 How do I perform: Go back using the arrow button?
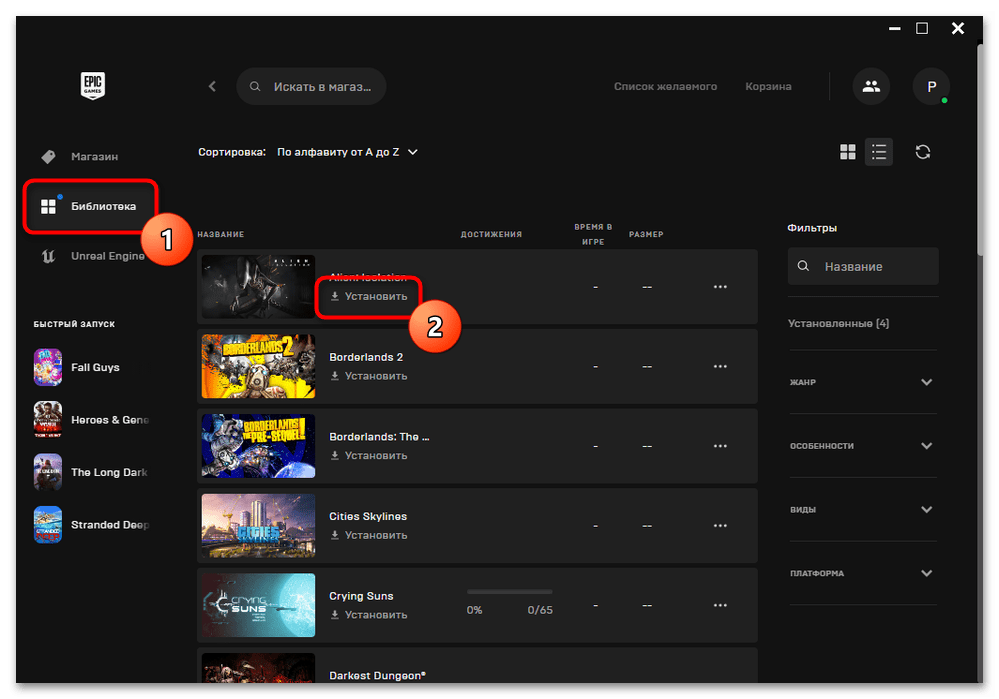pos(212,87)
